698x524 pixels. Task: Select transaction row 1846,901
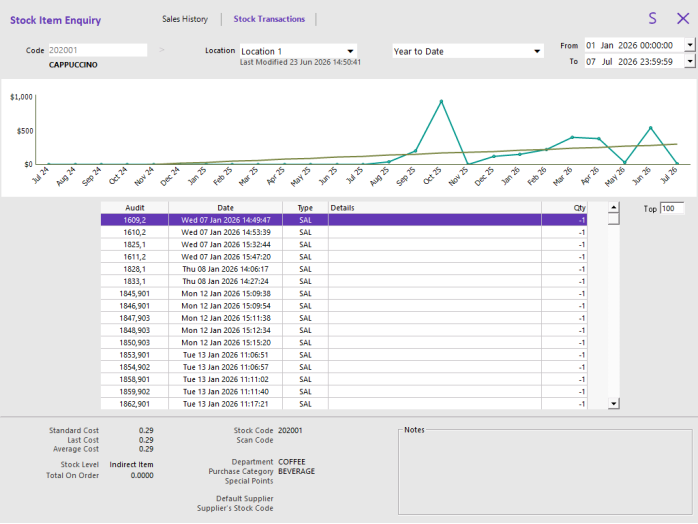click(x=344, y=306)
